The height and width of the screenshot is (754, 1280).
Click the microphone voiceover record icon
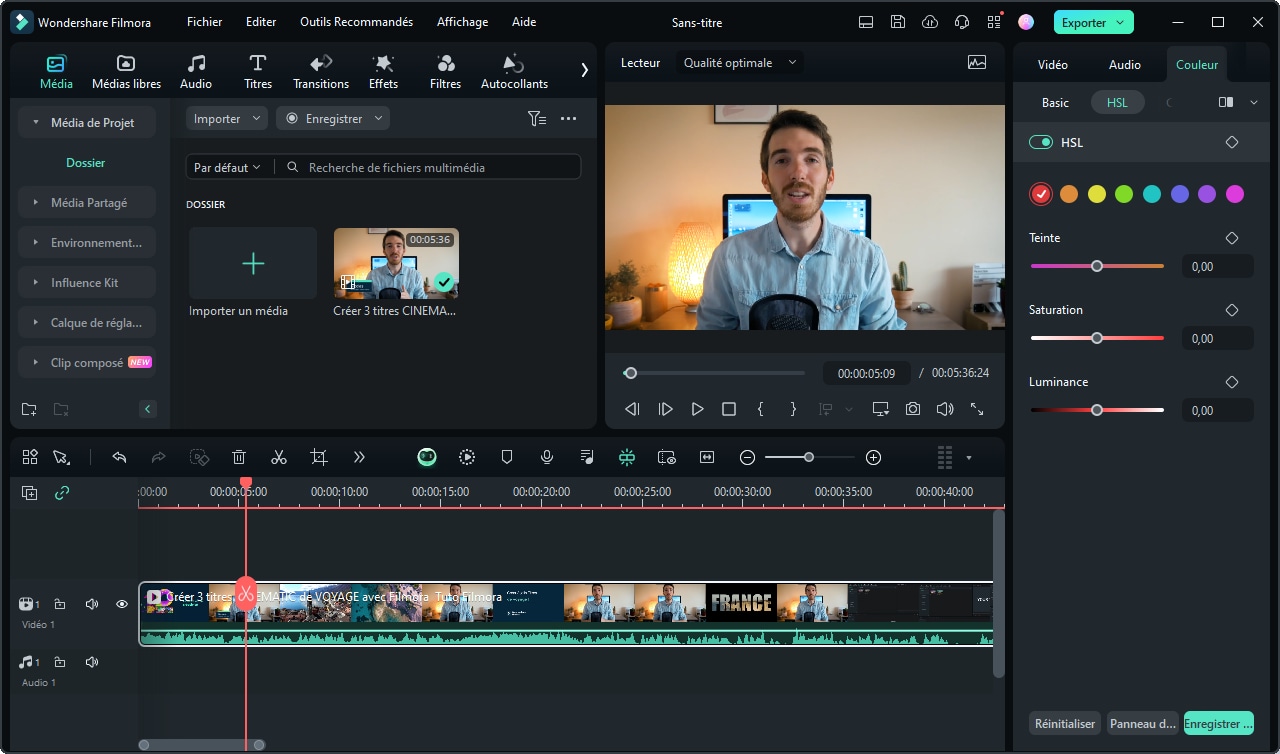[x=547, y=457]
